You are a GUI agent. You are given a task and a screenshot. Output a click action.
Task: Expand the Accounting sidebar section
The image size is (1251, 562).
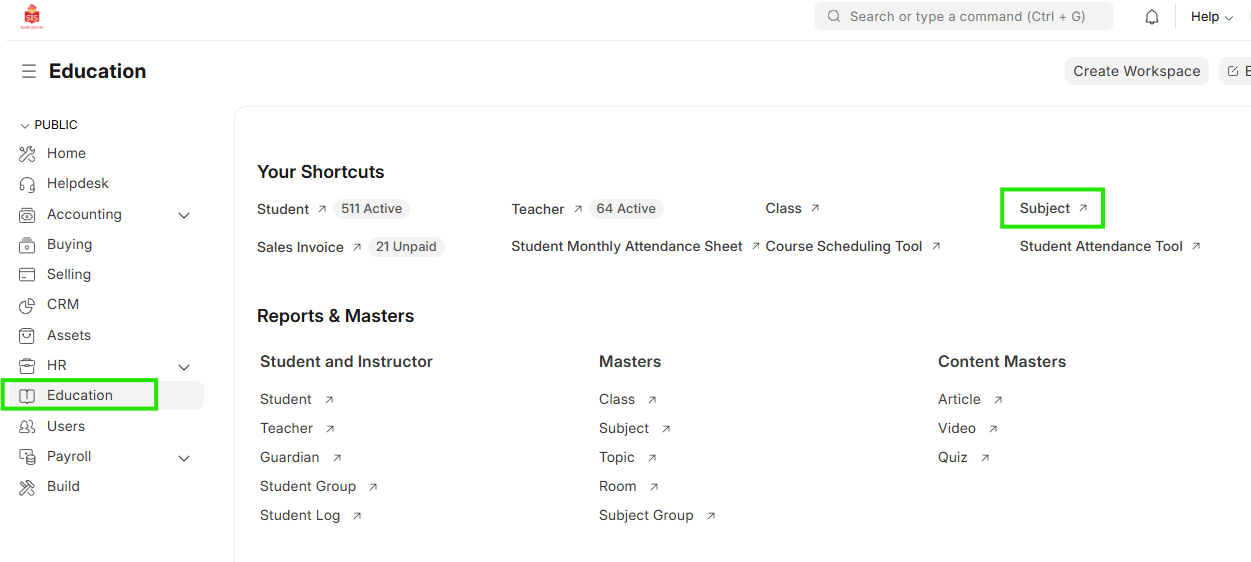[184, 215]
